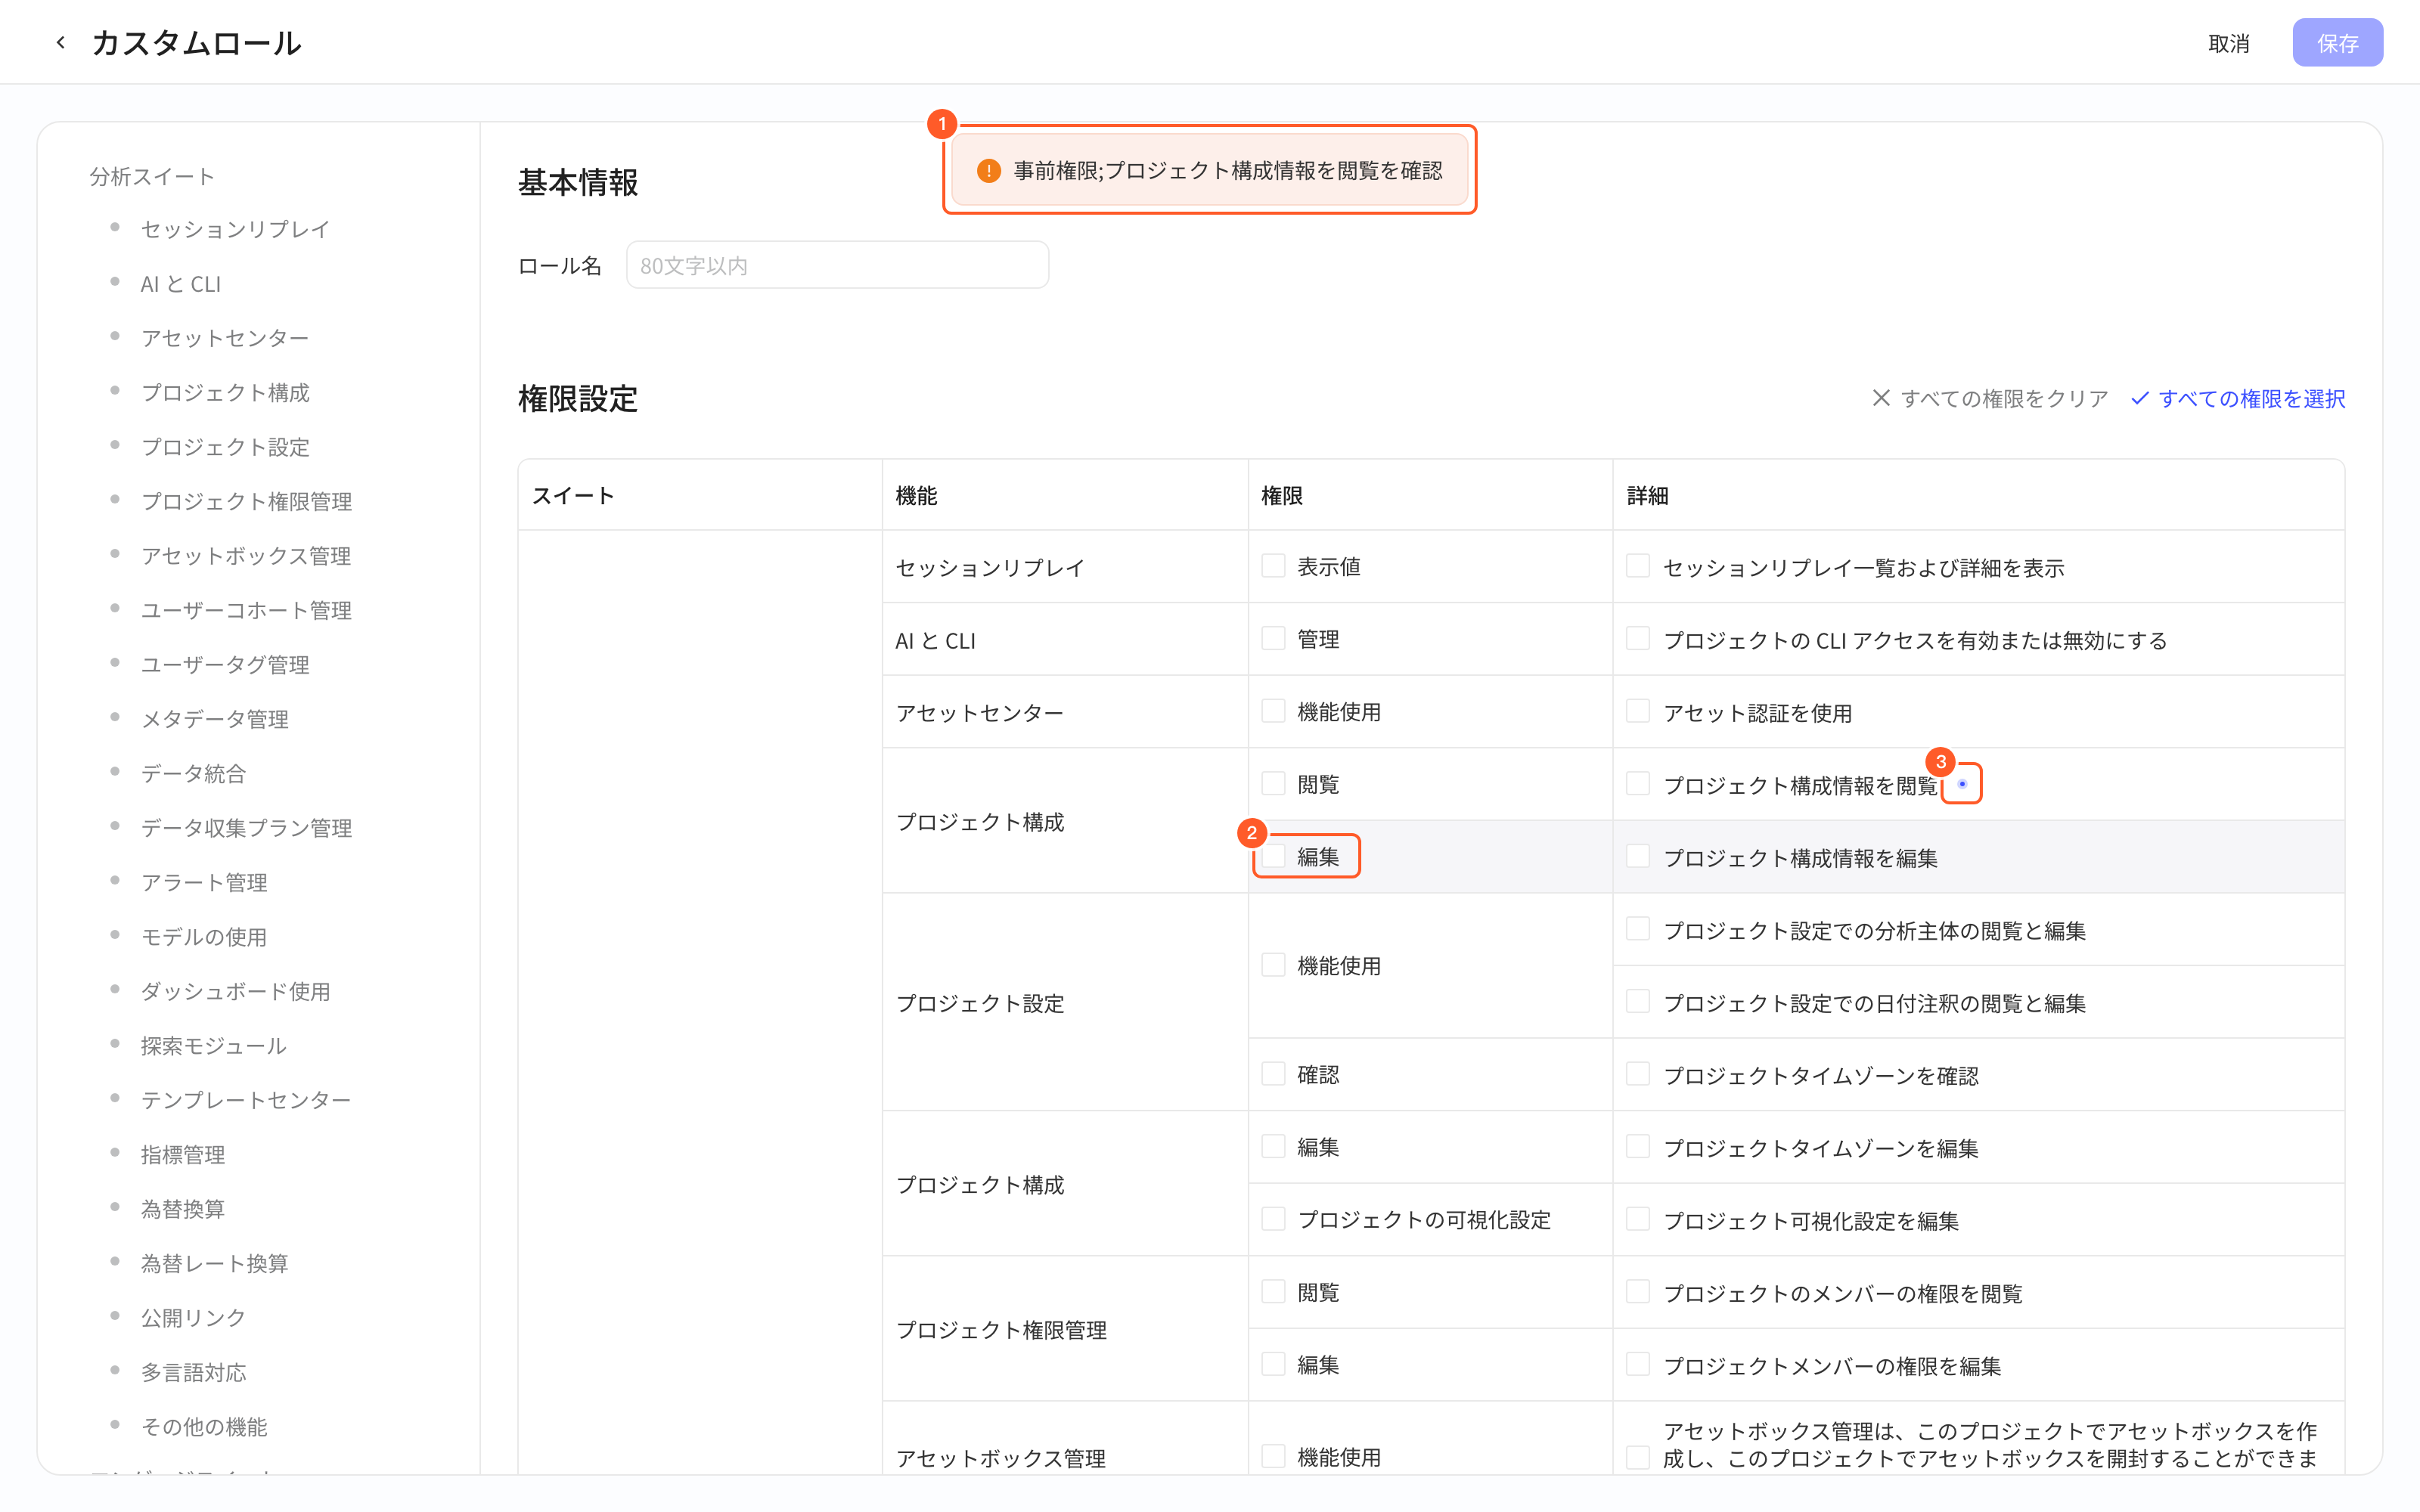Select 多言語対応 in sidebar
Image resolution: width=2420 pixels, height=1512 pixels.
193,1372
